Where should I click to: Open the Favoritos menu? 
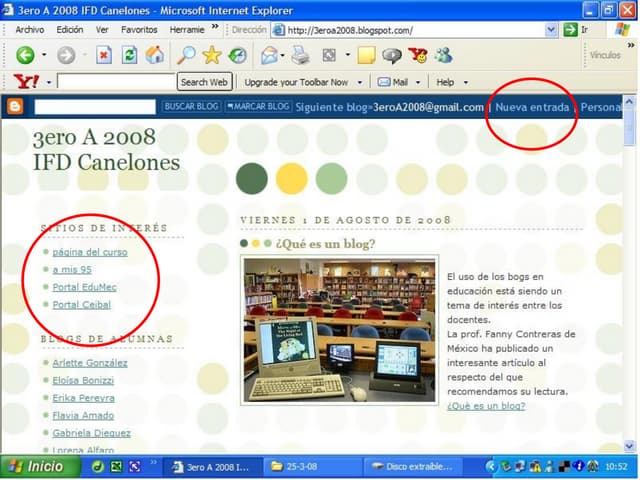coord(139,30)
